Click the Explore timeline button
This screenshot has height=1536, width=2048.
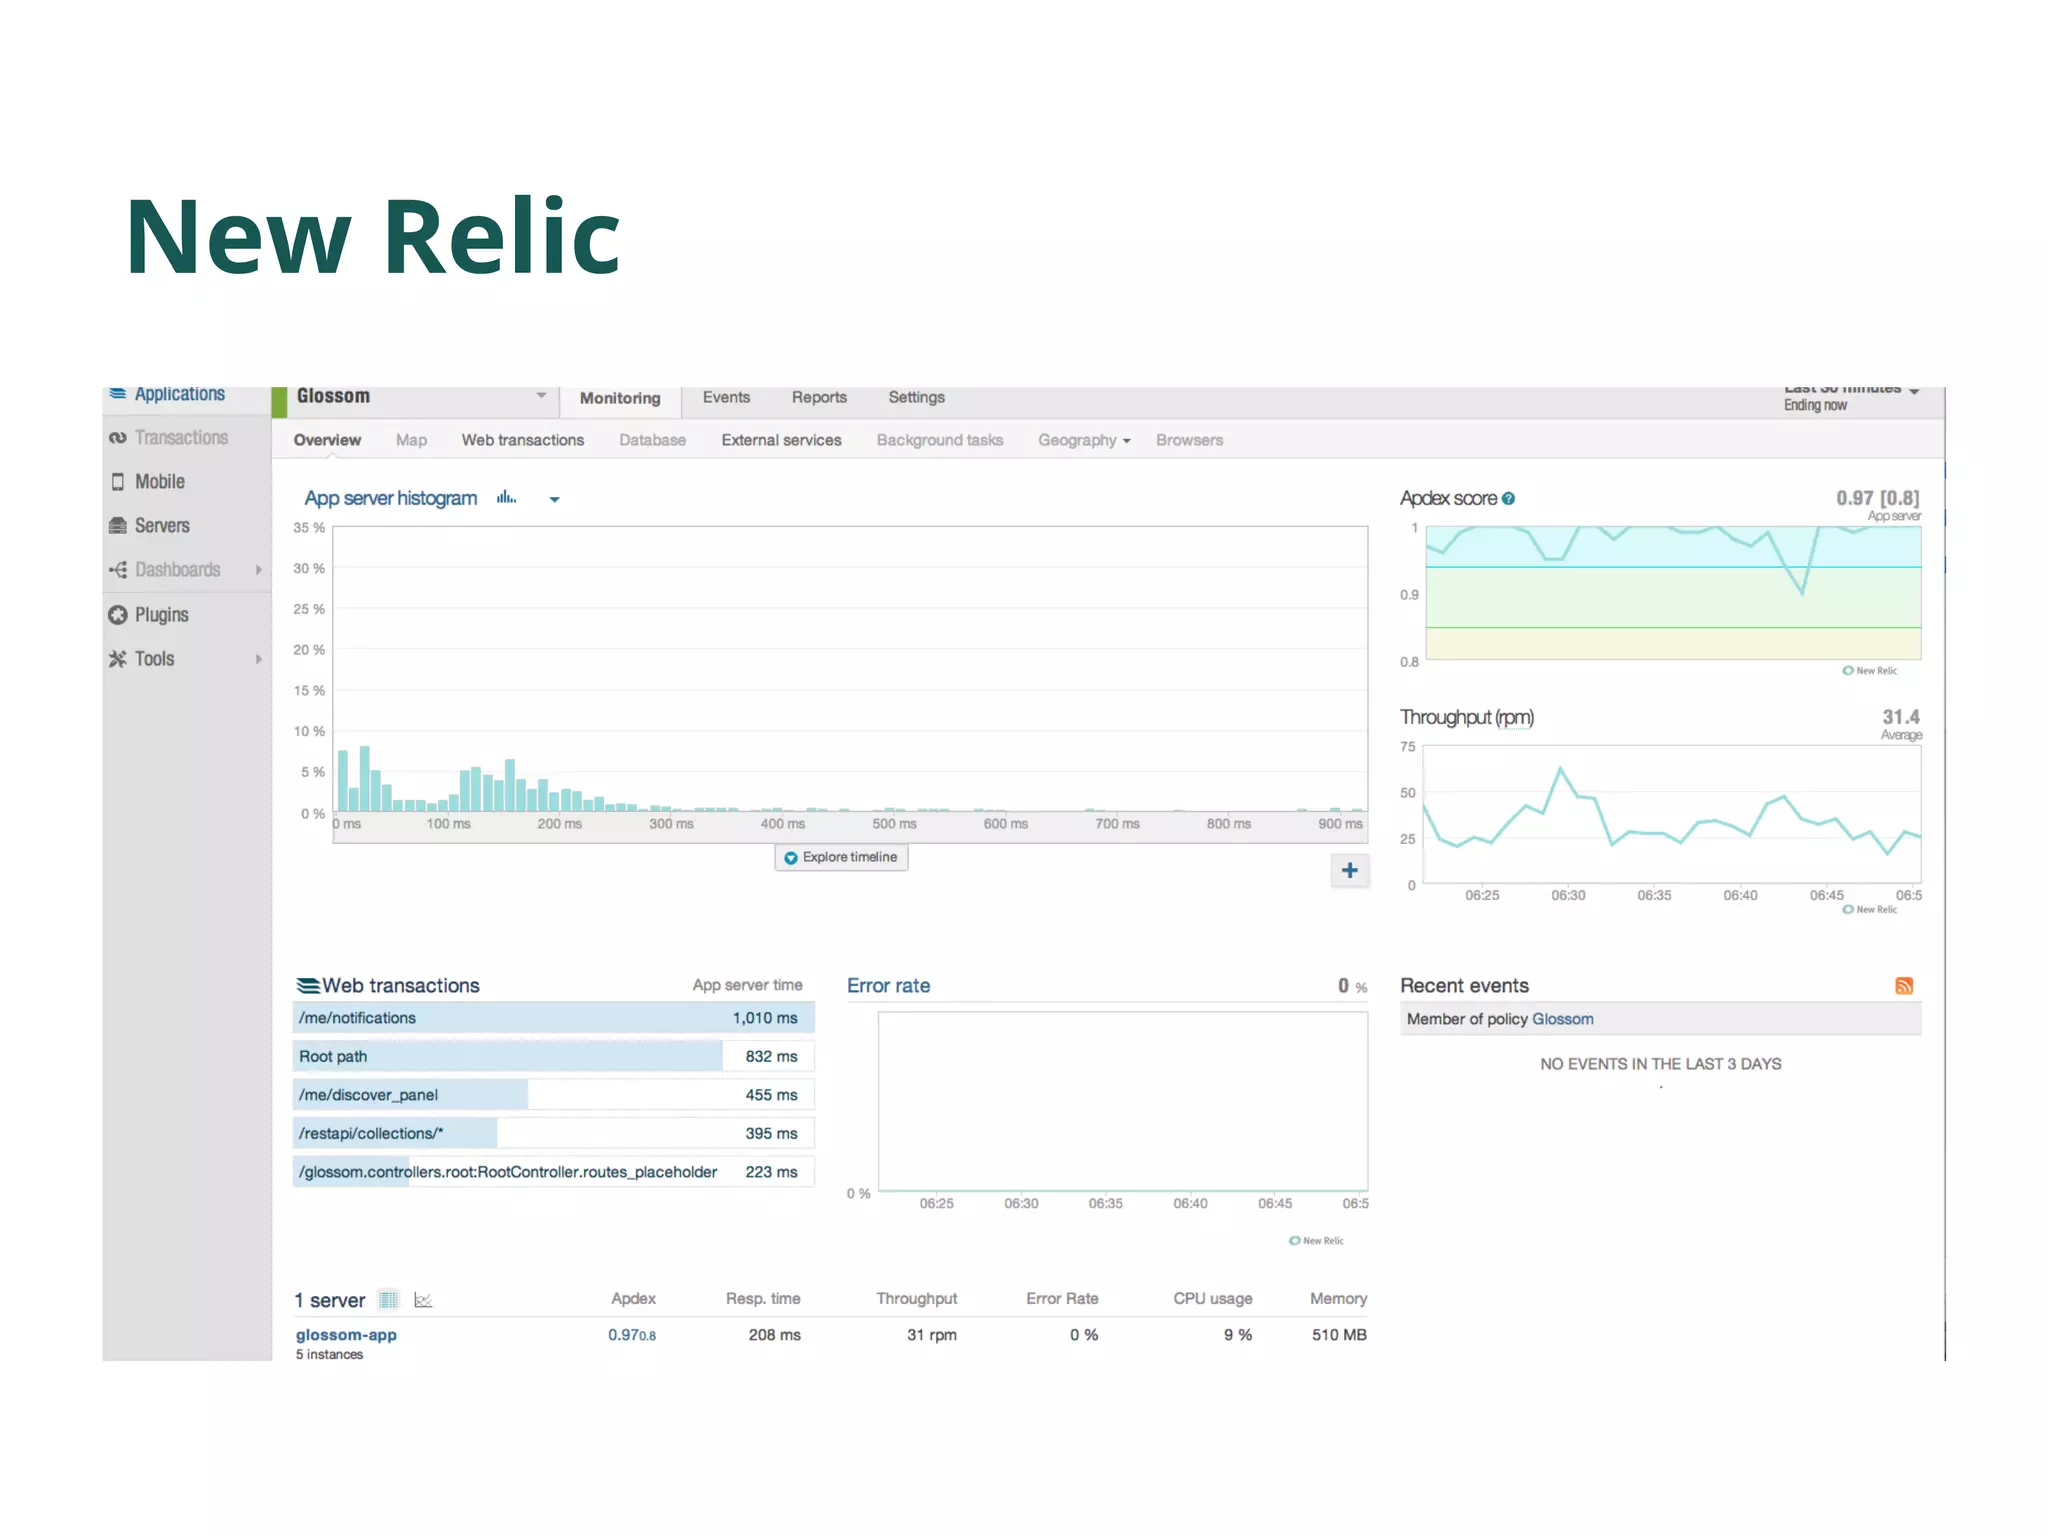(841, 857)
